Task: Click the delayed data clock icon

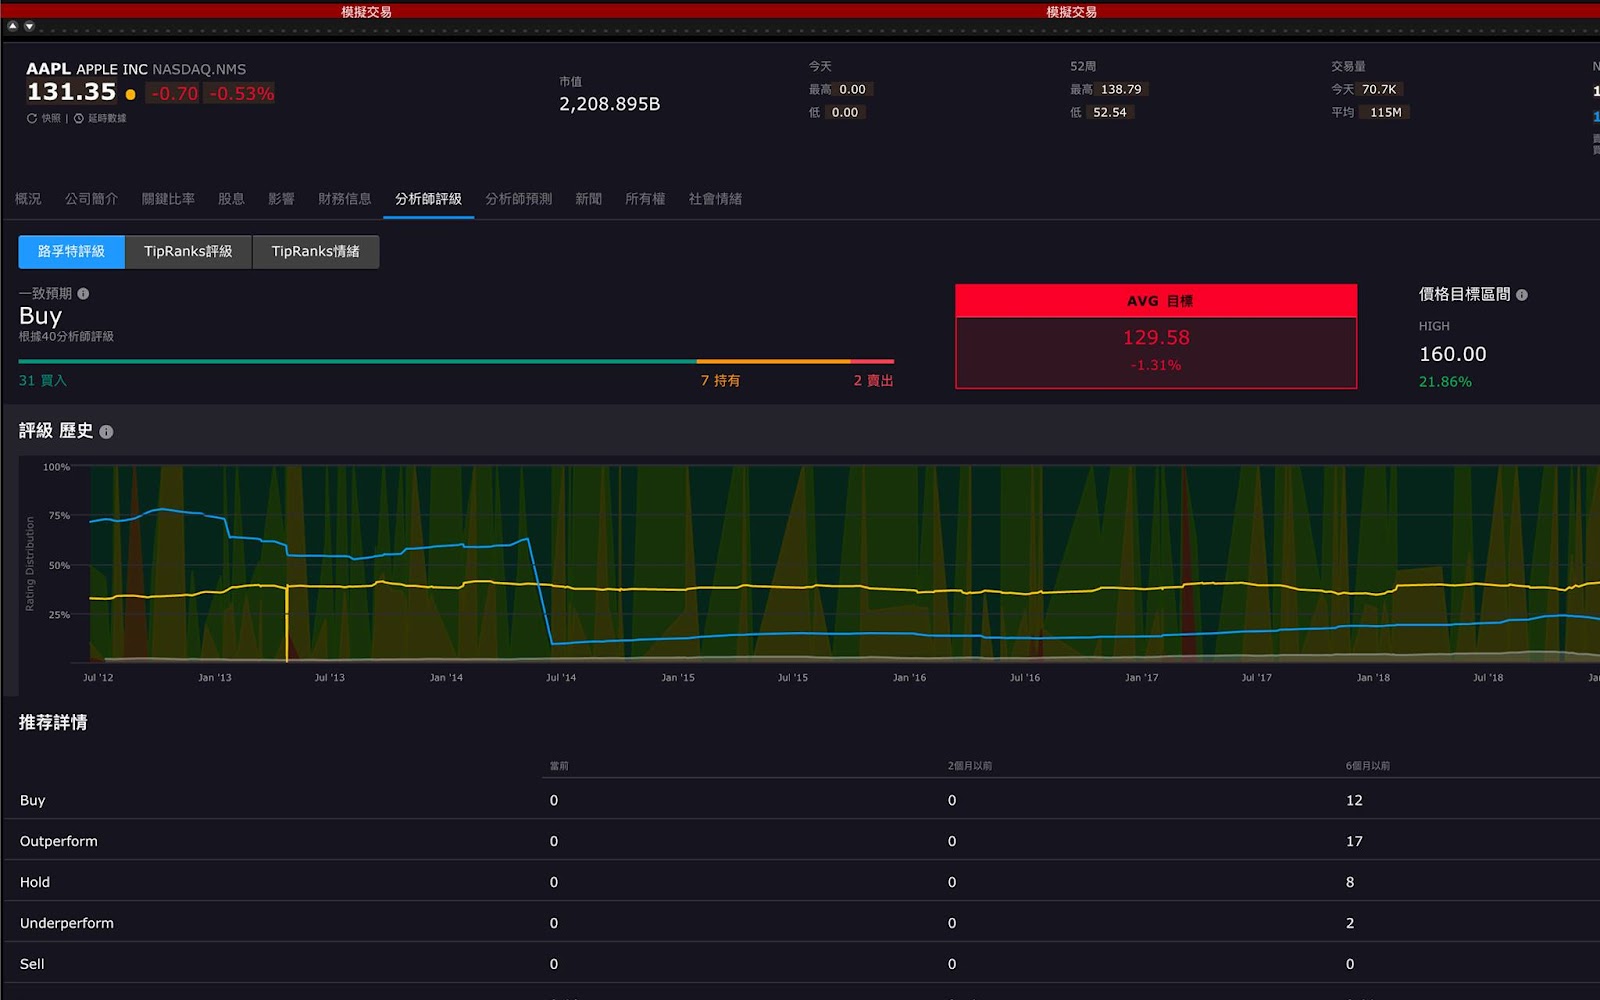Action: click(79, 118)
